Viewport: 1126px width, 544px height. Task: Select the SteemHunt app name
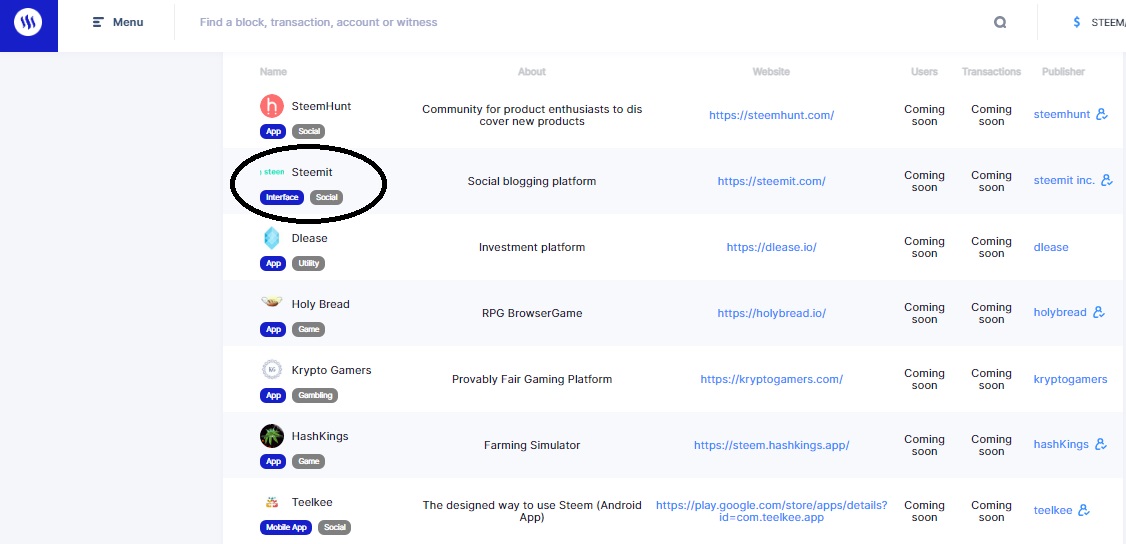point(321,106)
